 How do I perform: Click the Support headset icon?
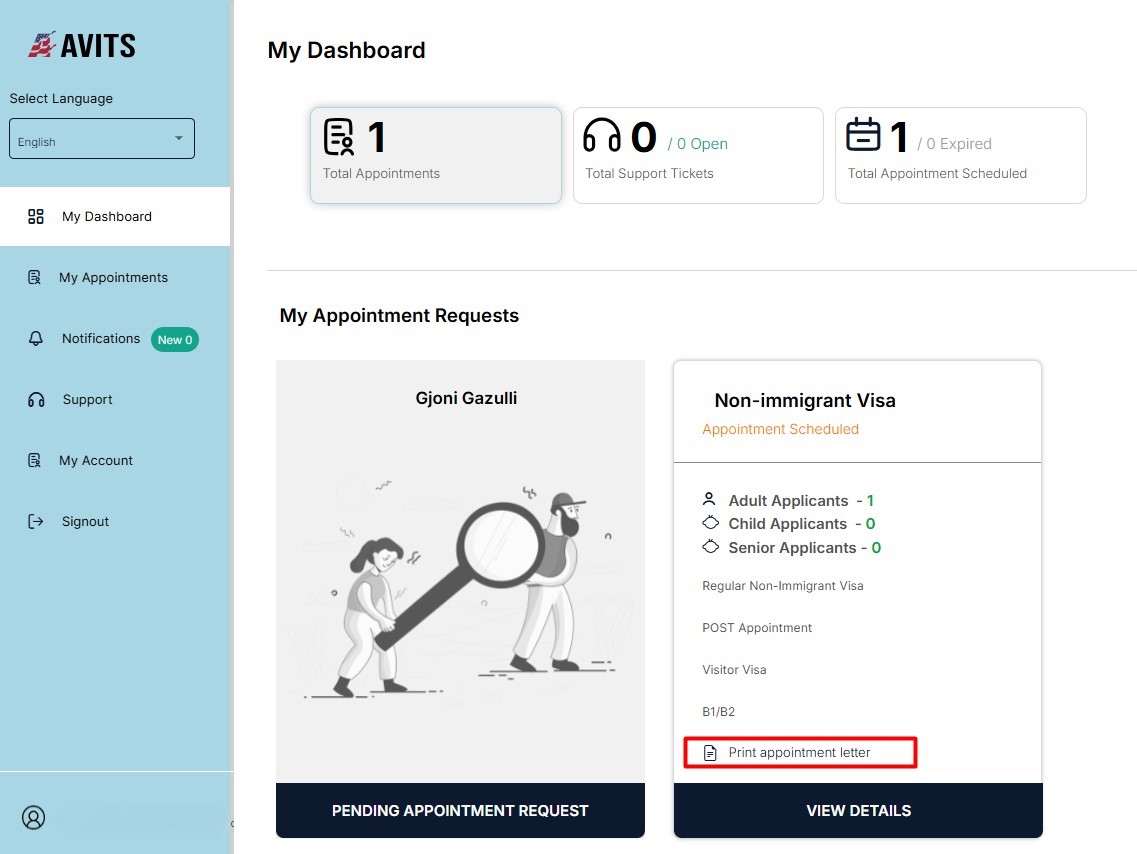coord(36,399)
